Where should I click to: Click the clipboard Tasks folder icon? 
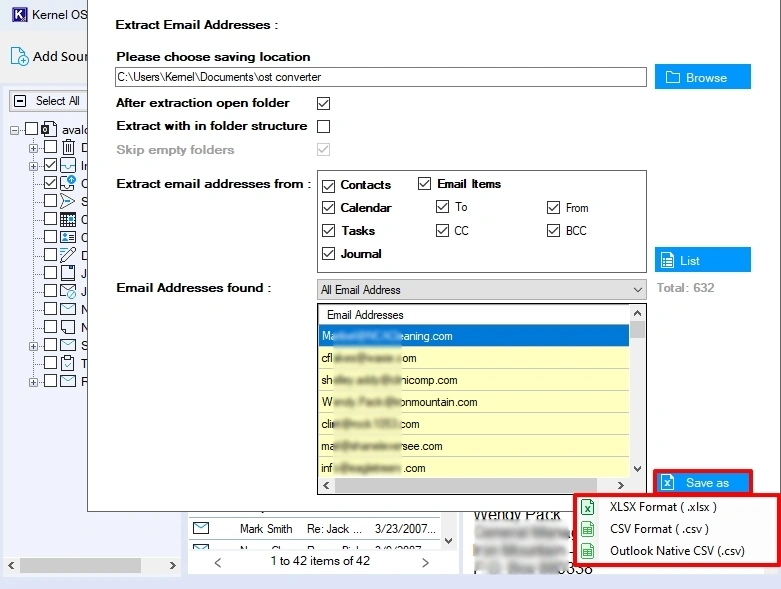tap(68, 363)
